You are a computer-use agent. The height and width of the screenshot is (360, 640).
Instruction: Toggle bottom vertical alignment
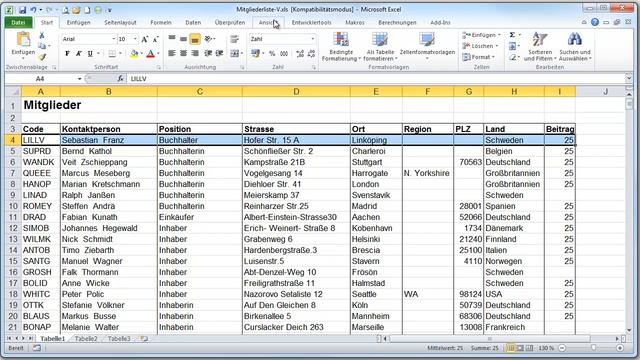click(x=195, y=39)
